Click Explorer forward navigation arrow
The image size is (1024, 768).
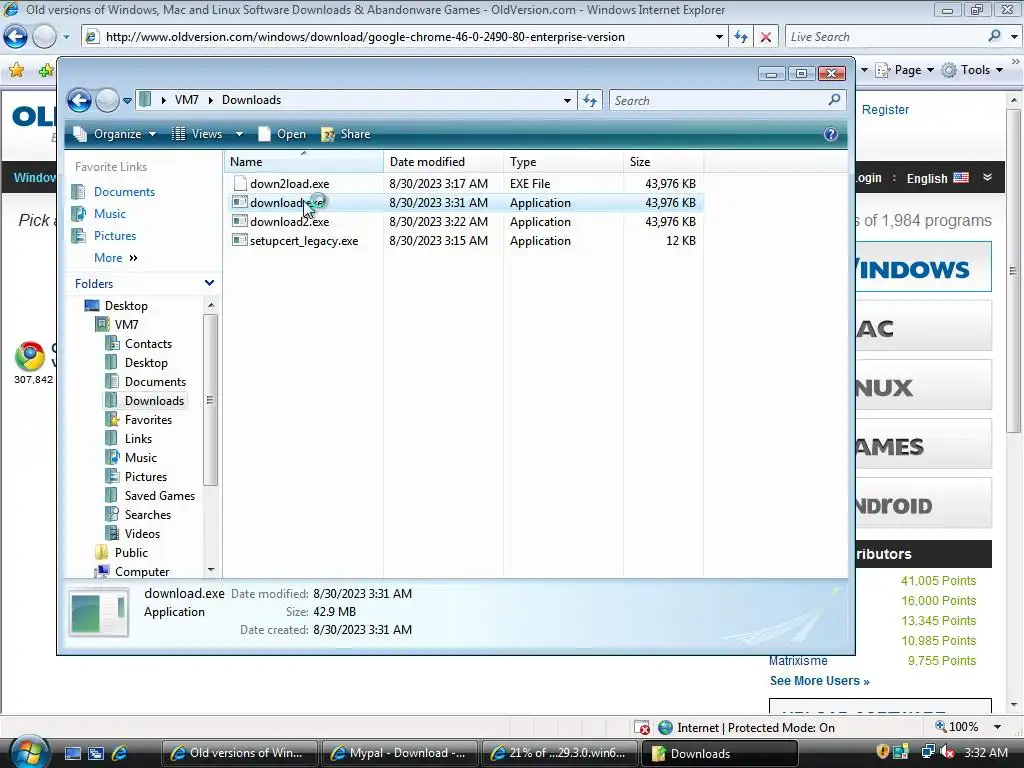coord(107,101)
